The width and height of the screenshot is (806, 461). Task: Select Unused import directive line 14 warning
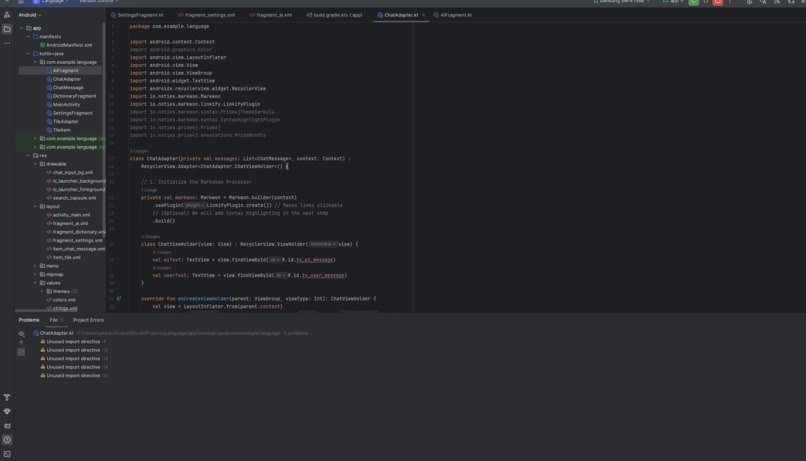point(74,367)
